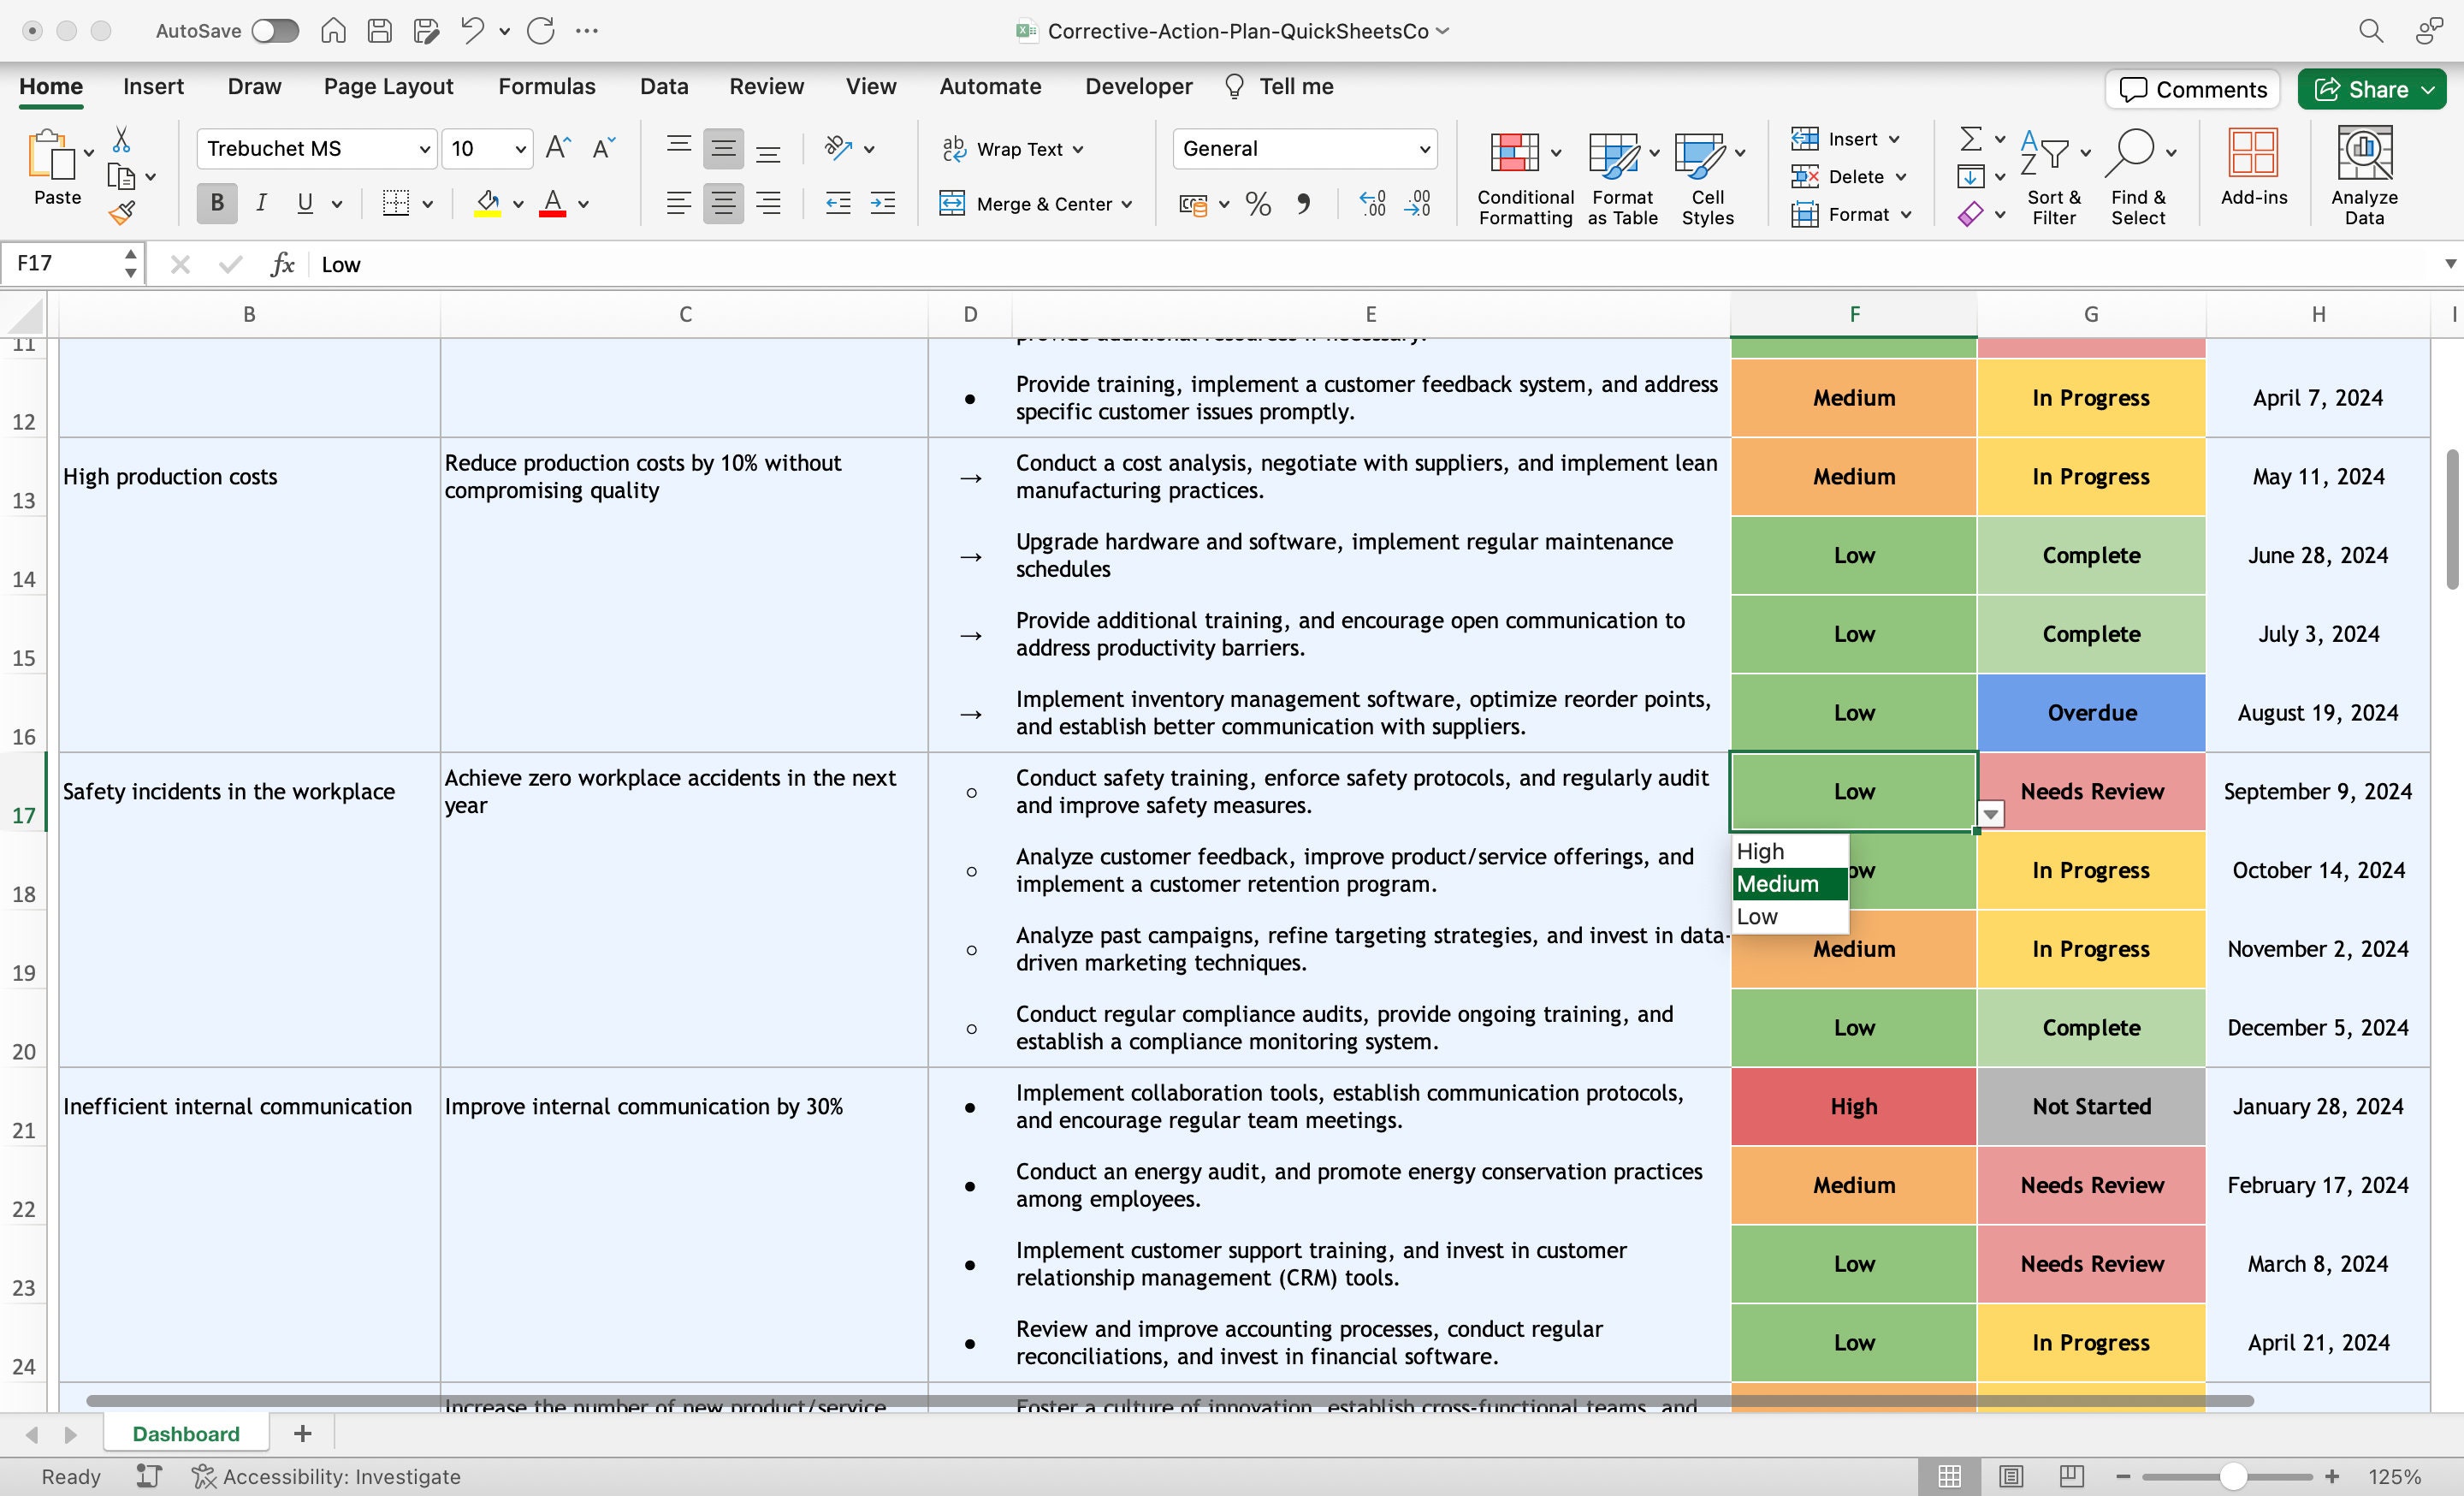Expand the font name dropdown Trebuchet MS

[x=424, y=149]
